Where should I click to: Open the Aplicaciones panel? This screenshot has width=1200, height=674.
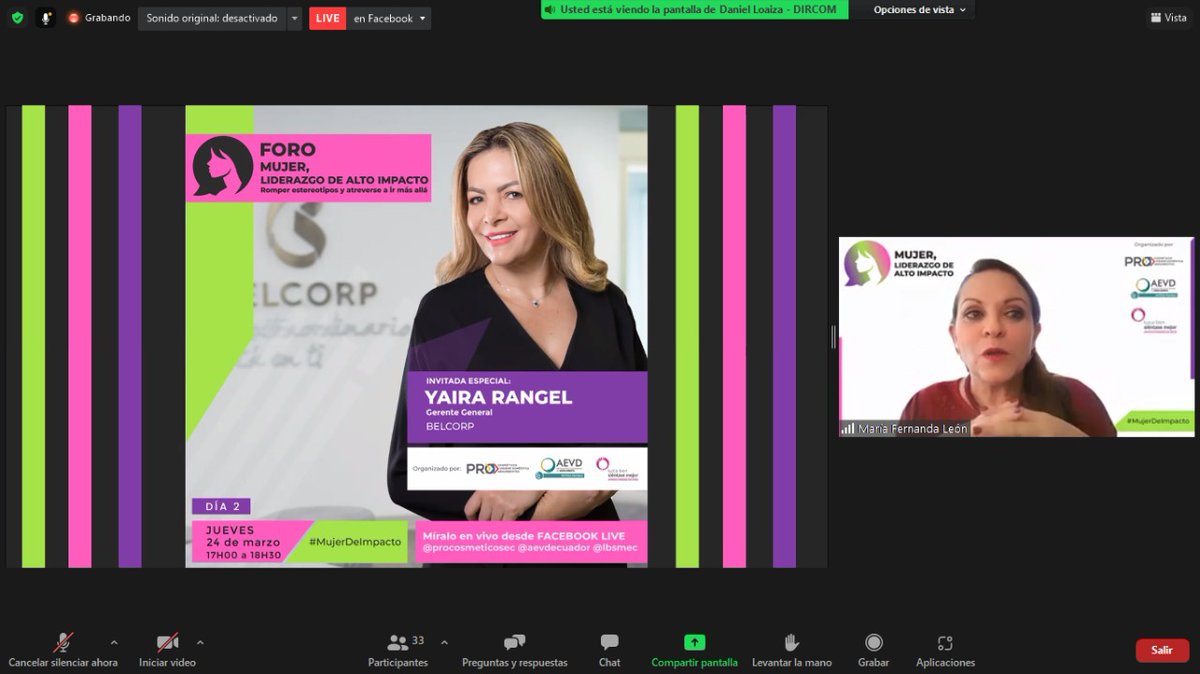(945, 650)
